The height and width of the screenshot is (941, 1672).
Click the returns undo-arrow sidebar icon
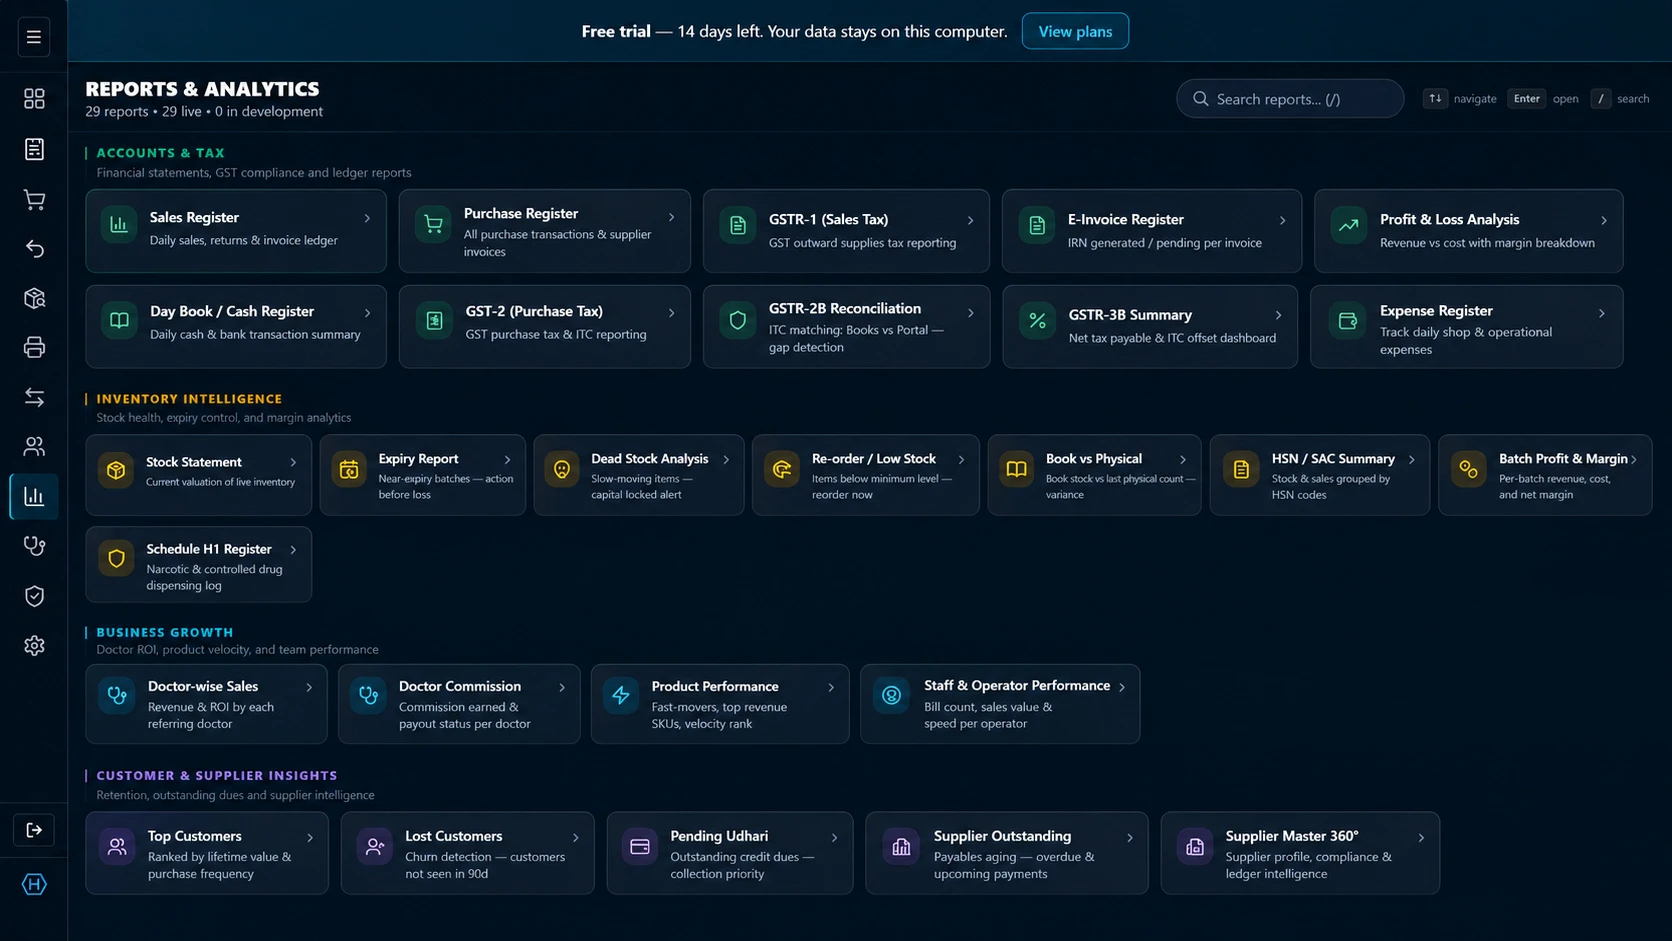tap(34, 248)
